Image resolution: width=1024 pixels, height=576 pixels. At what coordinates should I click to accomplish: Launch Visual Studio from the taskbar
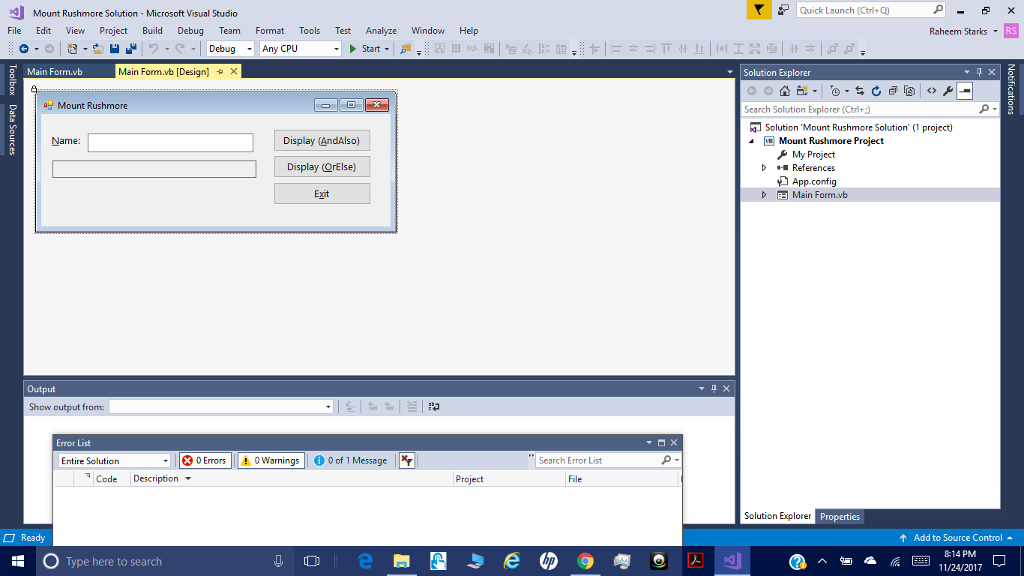[733, 561]
